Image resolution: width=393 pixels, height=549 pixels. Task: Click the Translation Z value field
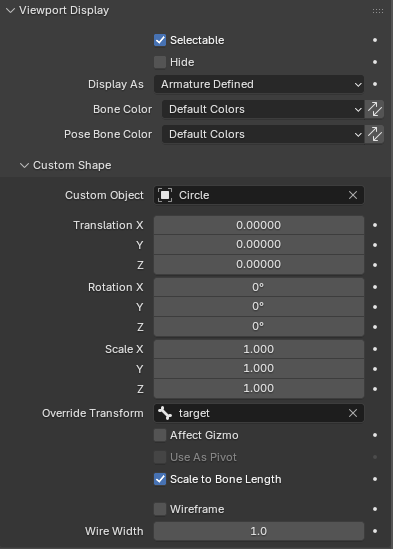pyautogui.click(x=259, y=264)
